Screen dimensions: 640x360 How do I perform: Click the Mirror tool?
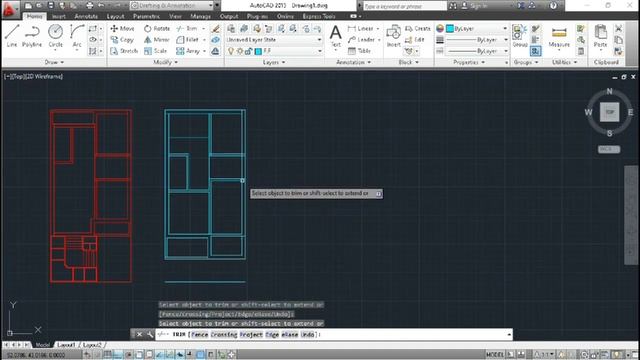point(157,40)
